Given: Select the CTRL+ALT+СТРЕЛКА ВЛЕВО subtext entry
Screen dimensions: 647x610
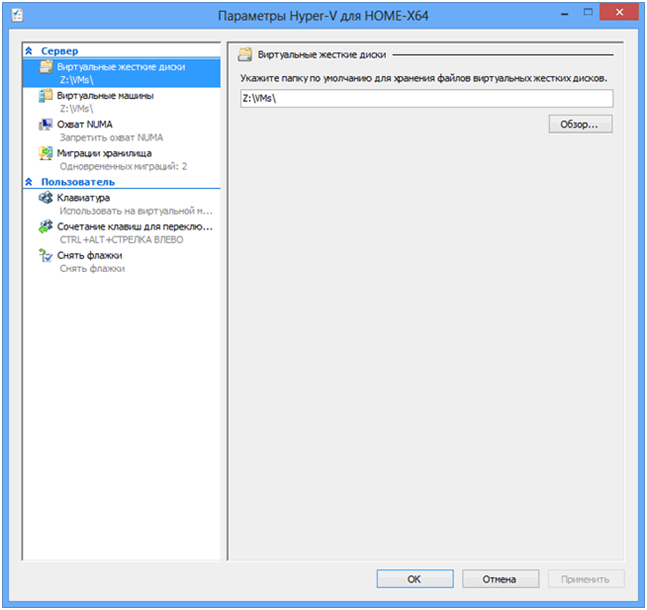Looking at the screenshot, I should pyautogui.click(x=121, y=240).
